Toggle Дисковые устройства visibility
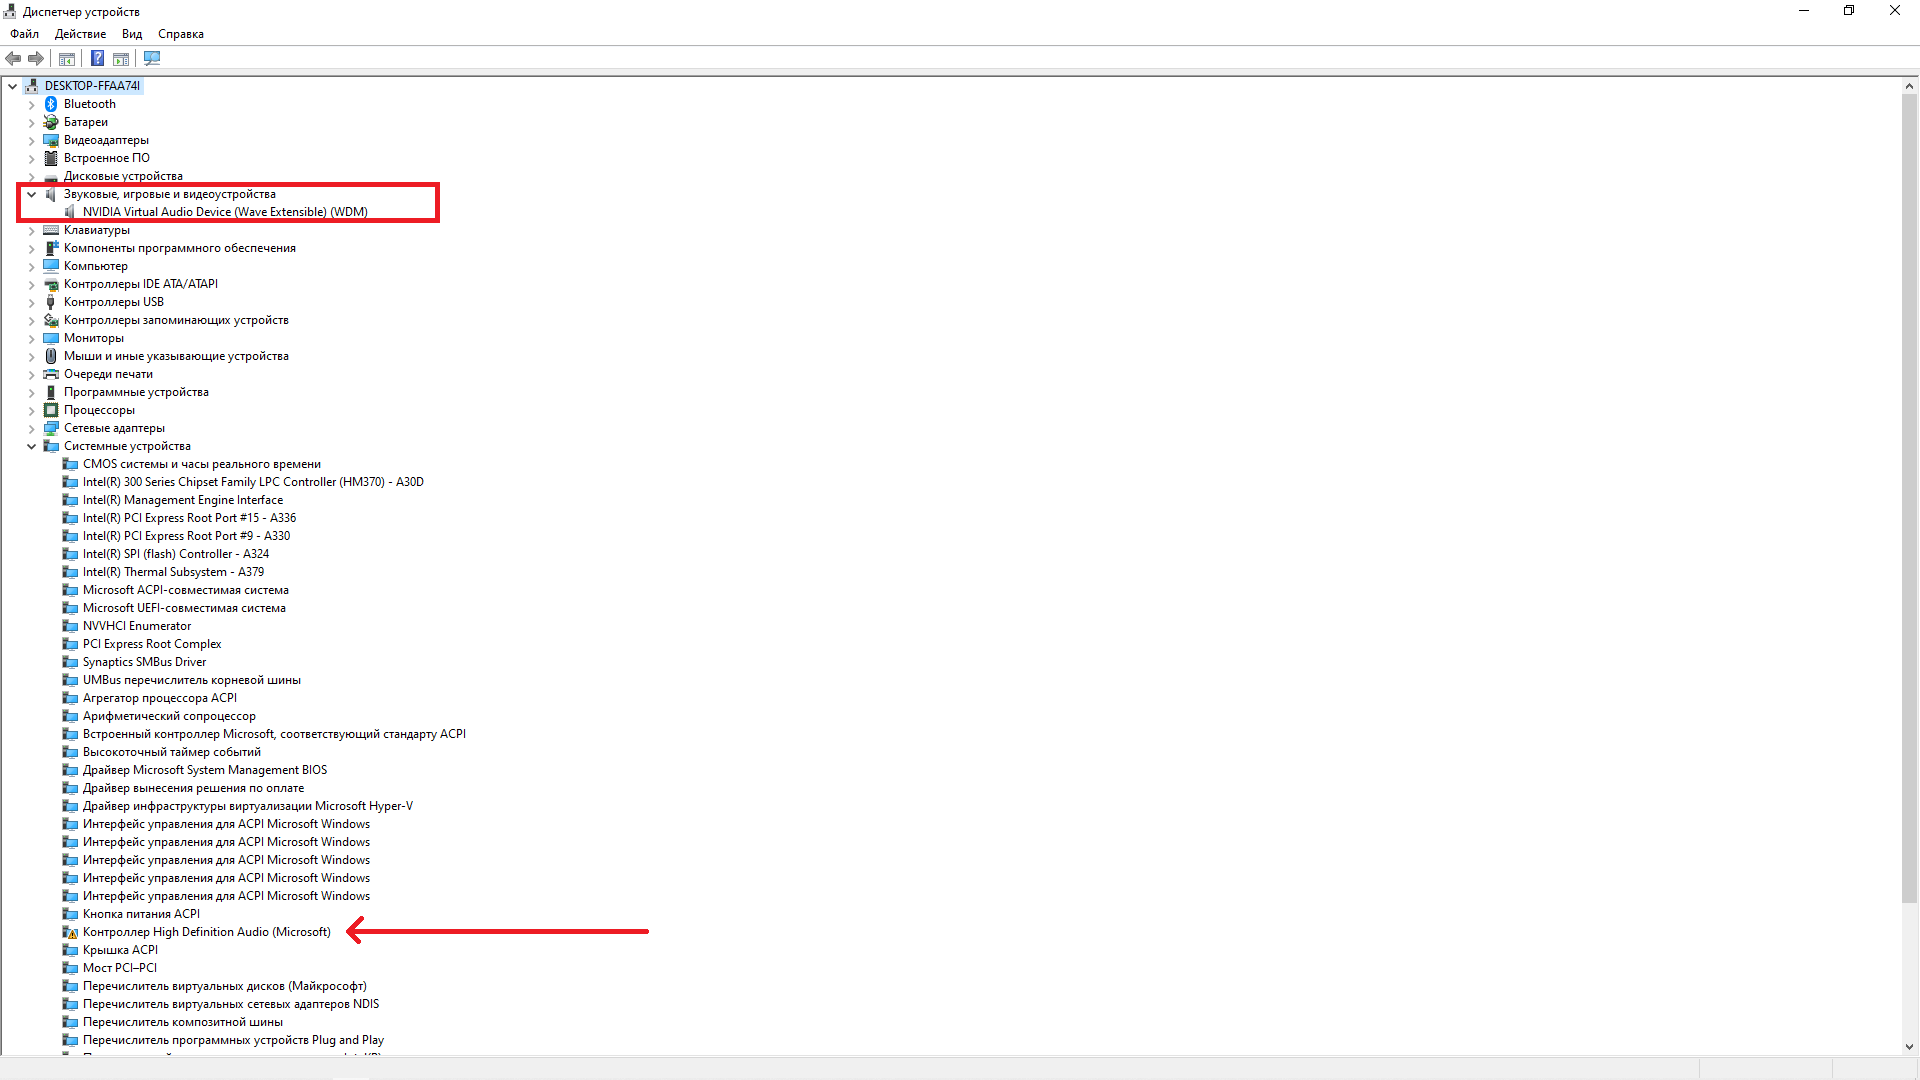 (x=30, y=175)
